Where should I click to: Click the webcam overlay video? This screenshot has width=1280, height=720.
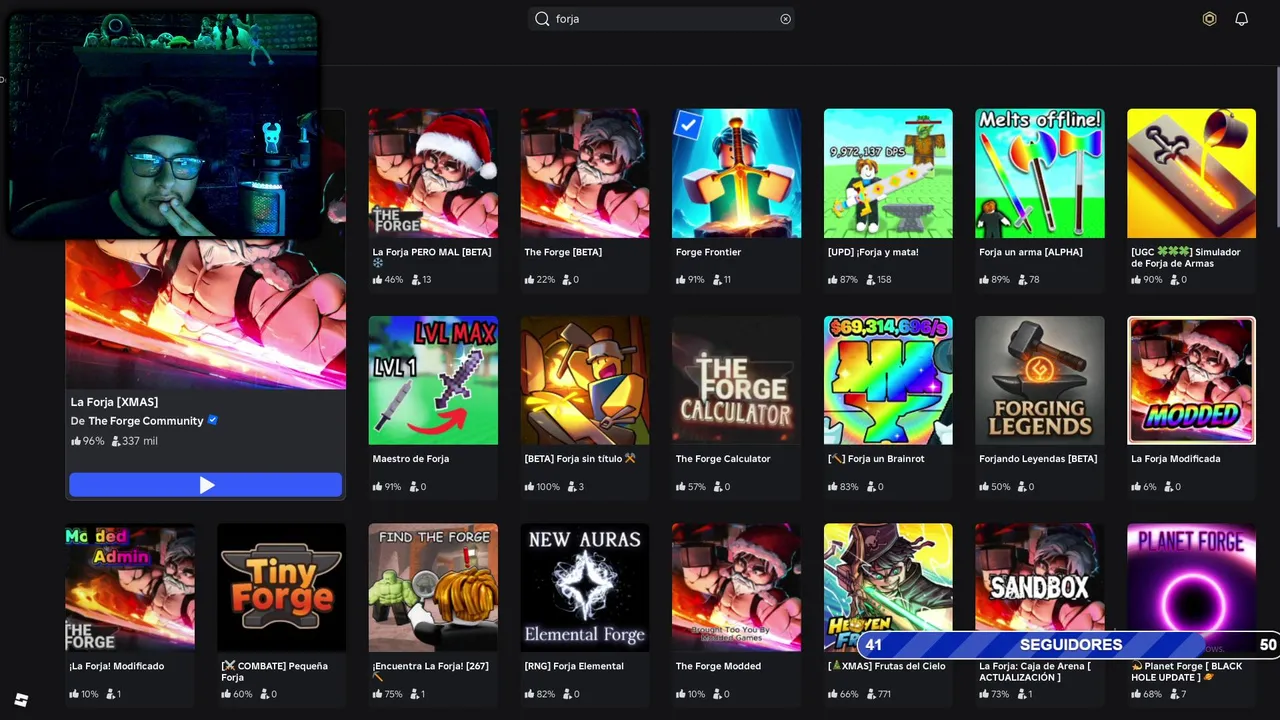[x=164, y=126]
